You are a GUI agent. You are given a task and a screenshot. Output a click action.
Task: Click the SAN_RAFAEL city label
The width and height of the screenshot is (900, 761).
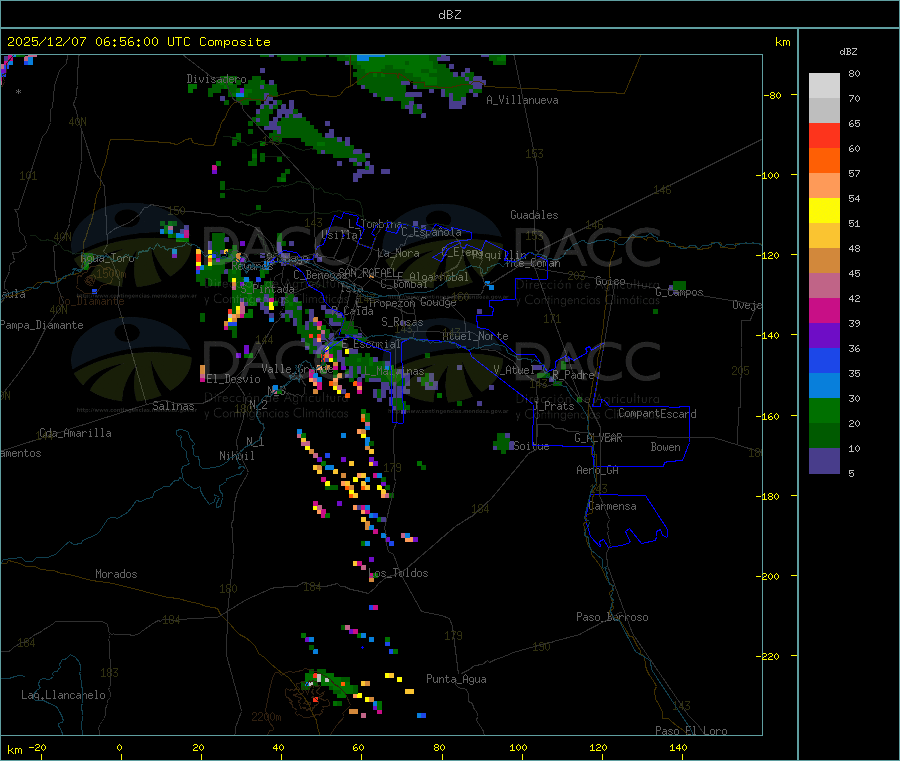(x=366, y=273)
